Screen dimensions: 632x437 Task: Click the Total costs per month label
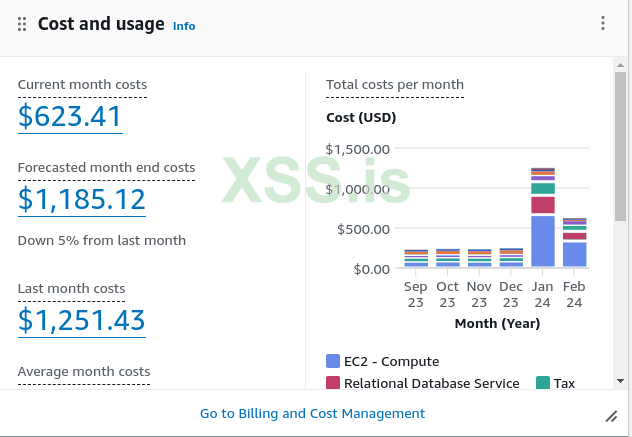point(394,84)
